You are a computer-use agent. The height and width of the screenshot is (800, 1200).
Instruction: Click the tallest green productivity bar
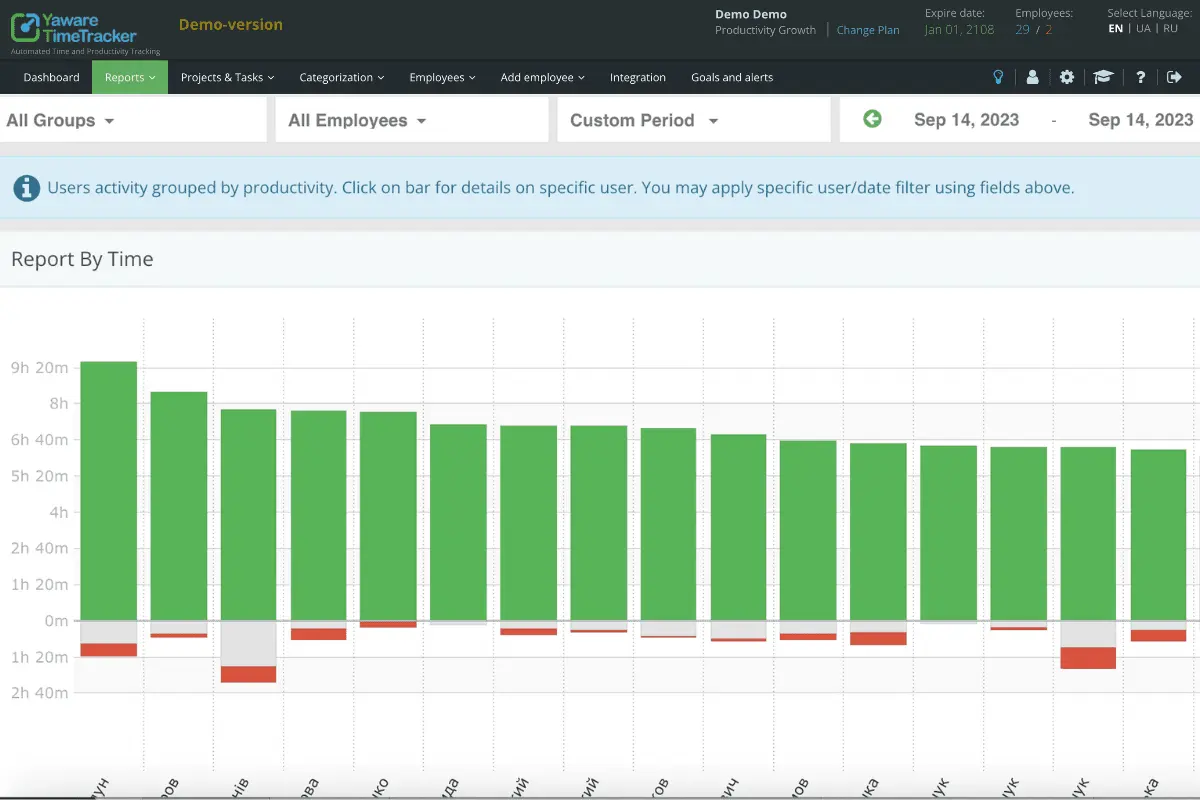click(108, 491)
